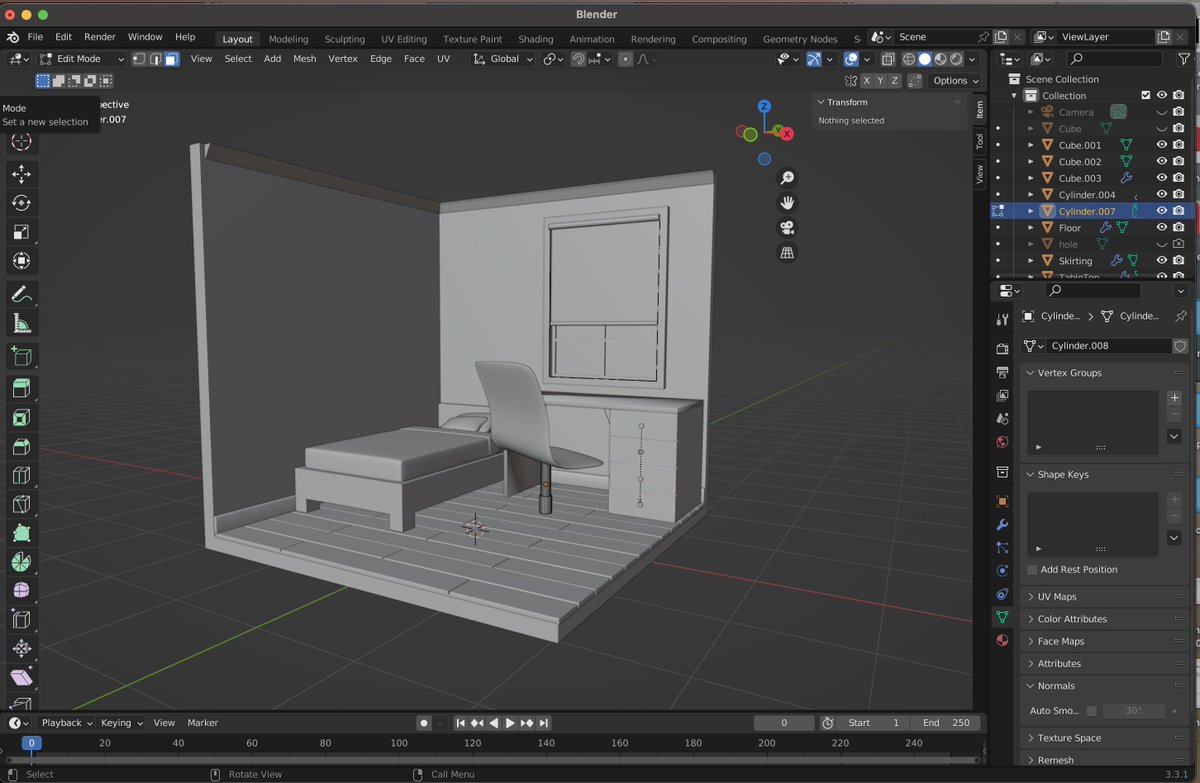Open the Render menu
The width and height of the screenshot is (1200, 783).
[100, 37]
